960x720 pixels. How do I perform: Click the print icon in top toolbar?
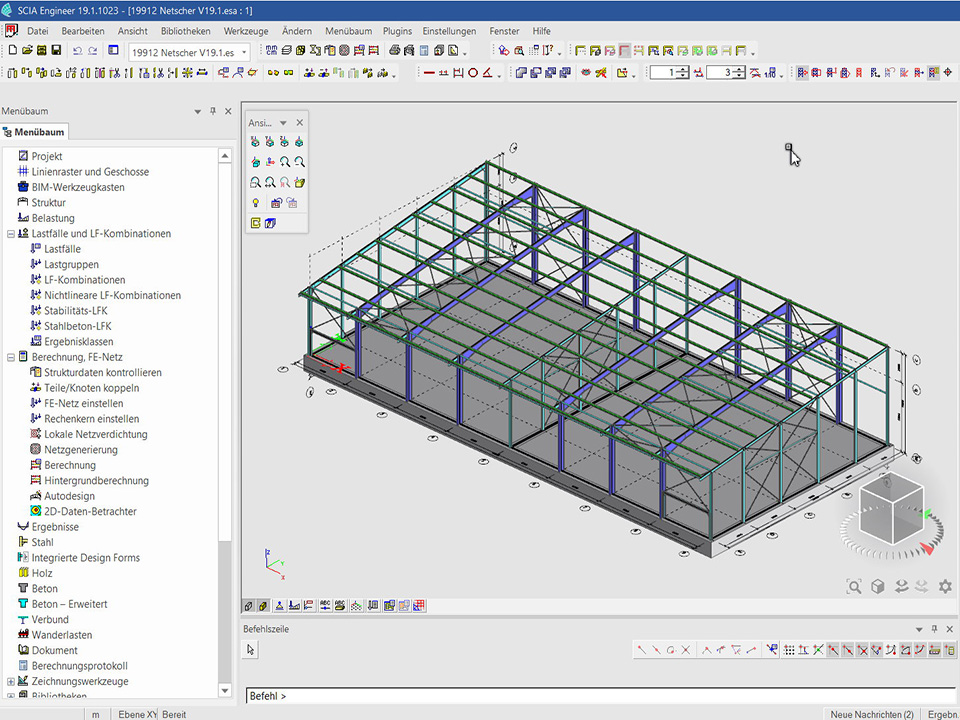click(394, 51)
